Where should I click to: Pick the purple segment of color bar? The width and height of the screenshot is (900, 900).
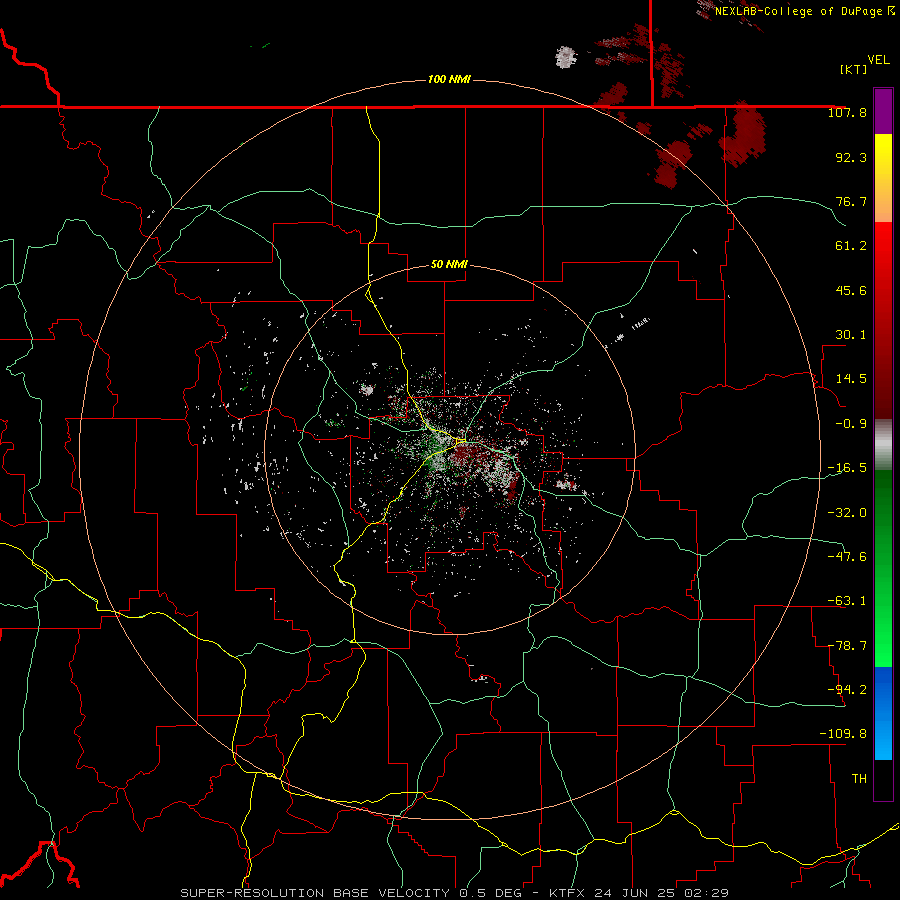click(883, 111)
